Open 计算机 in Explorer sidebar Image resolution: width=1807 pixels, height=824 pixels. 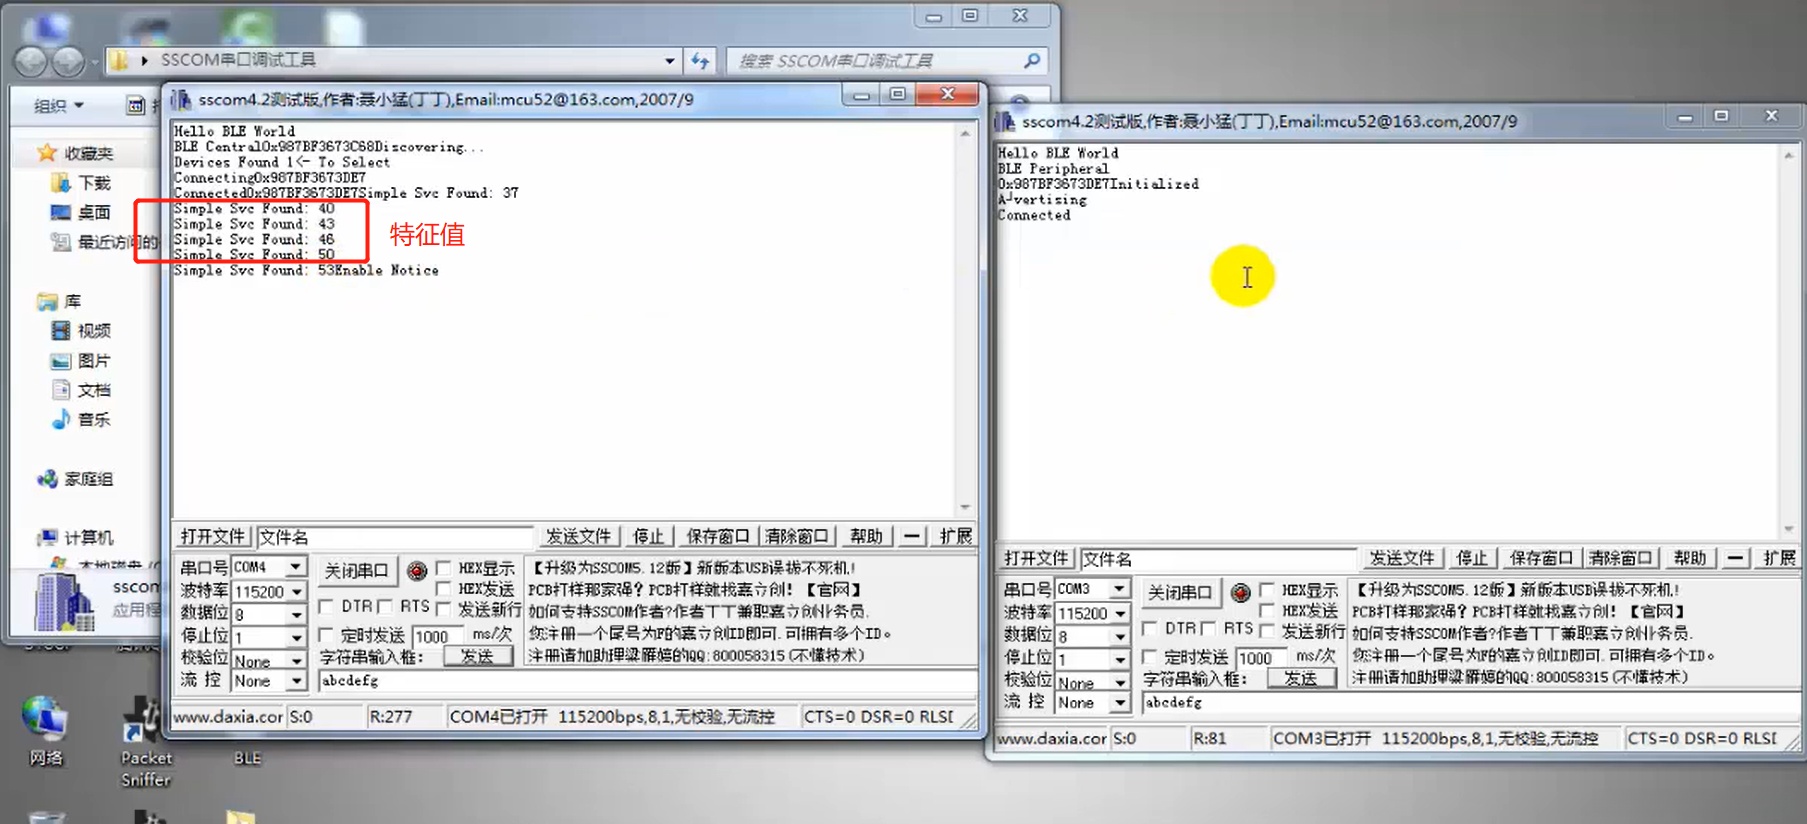click(76, 538)
